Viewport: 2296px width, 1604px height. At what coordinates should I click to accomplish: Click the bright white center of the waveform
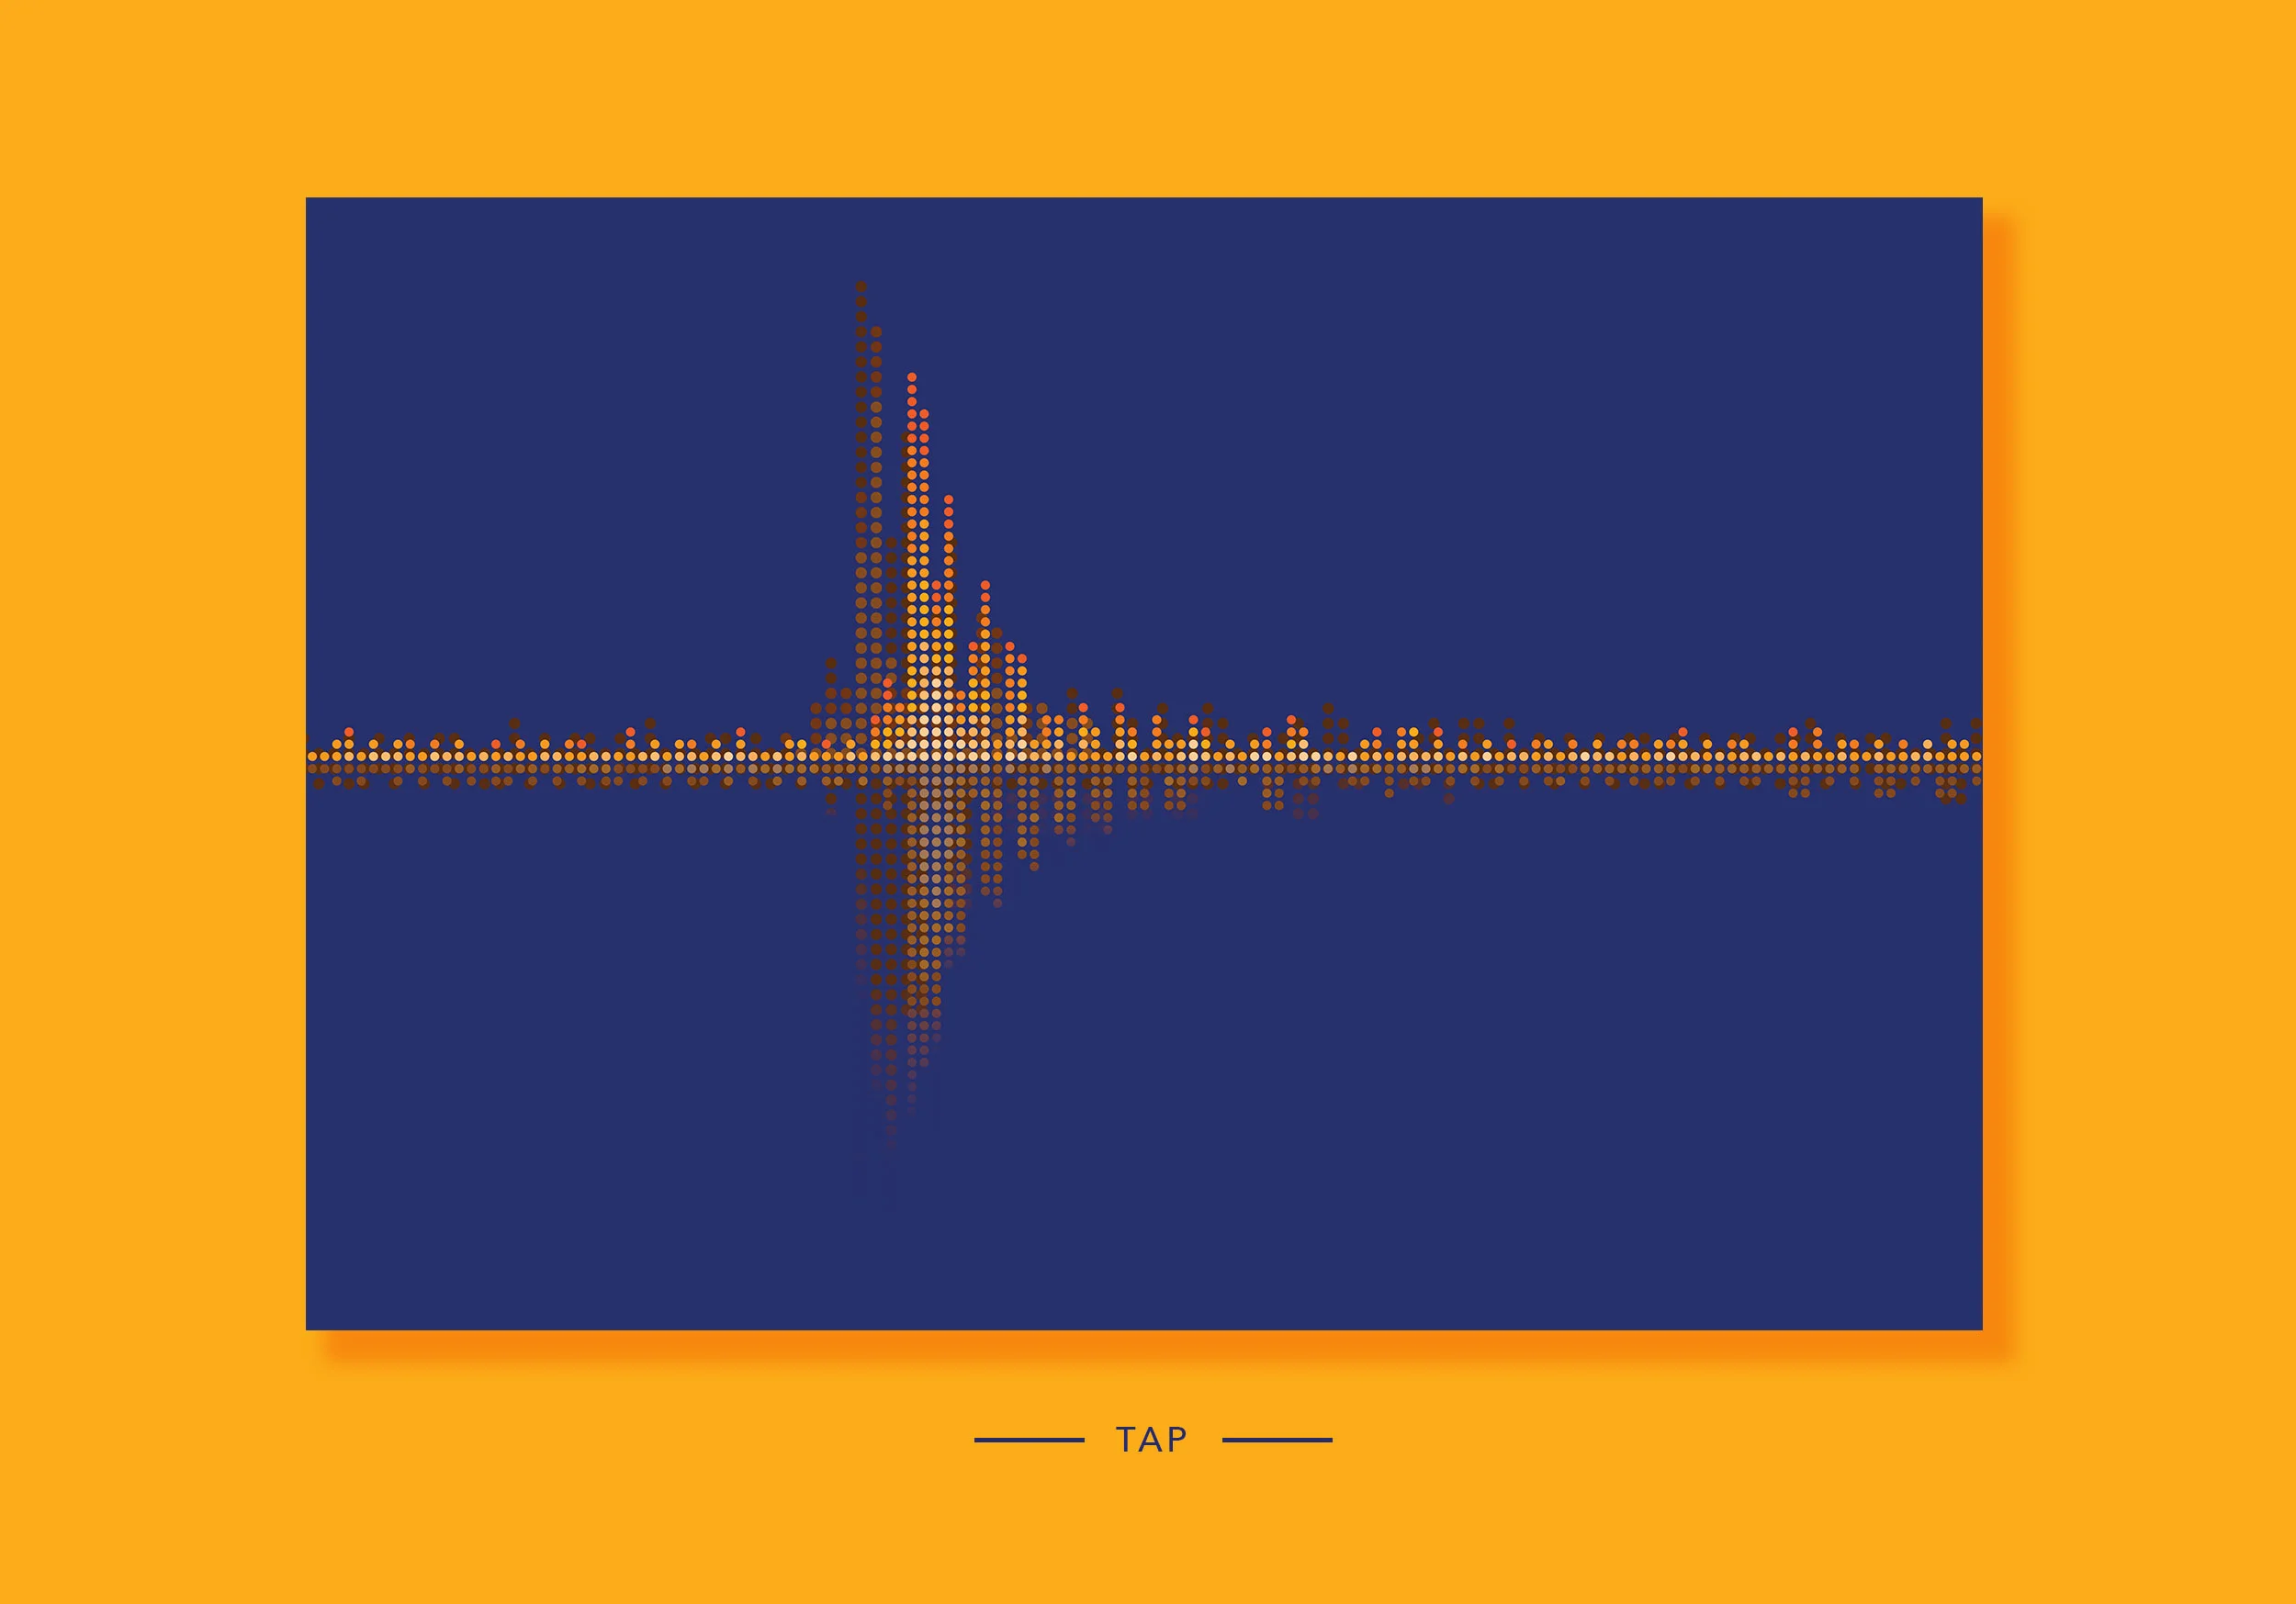click(x=936, y=745)
